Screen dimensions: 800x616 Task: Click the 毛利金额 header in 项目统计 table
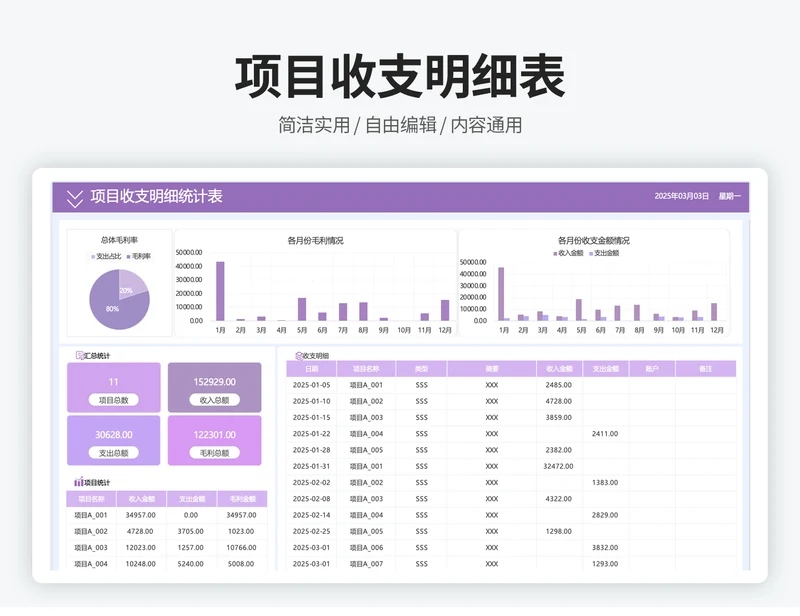pos(242,499)
